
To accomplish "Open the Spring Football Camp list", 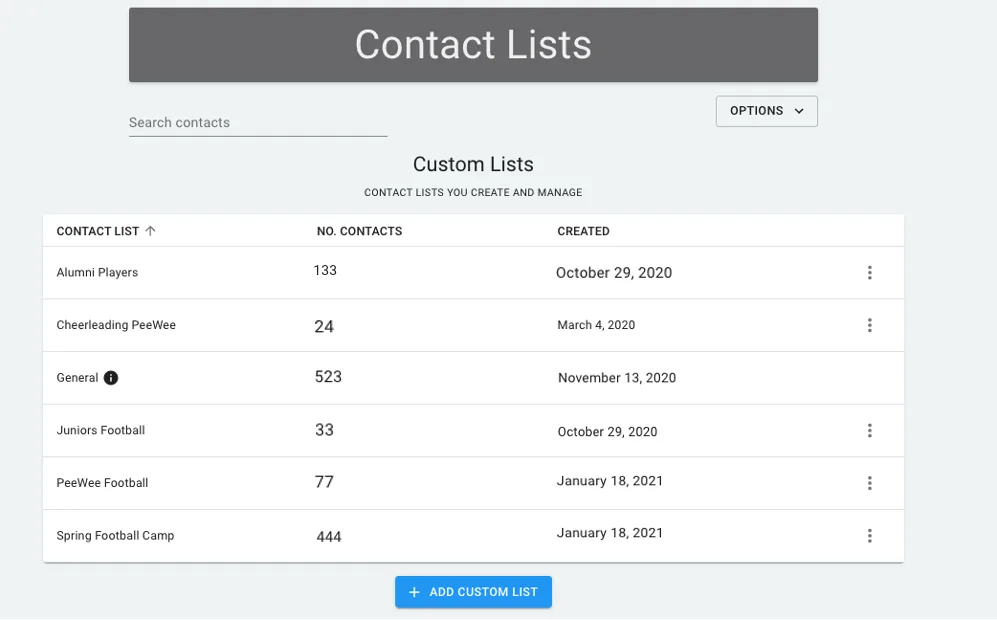I will click(x=115, y=535).
